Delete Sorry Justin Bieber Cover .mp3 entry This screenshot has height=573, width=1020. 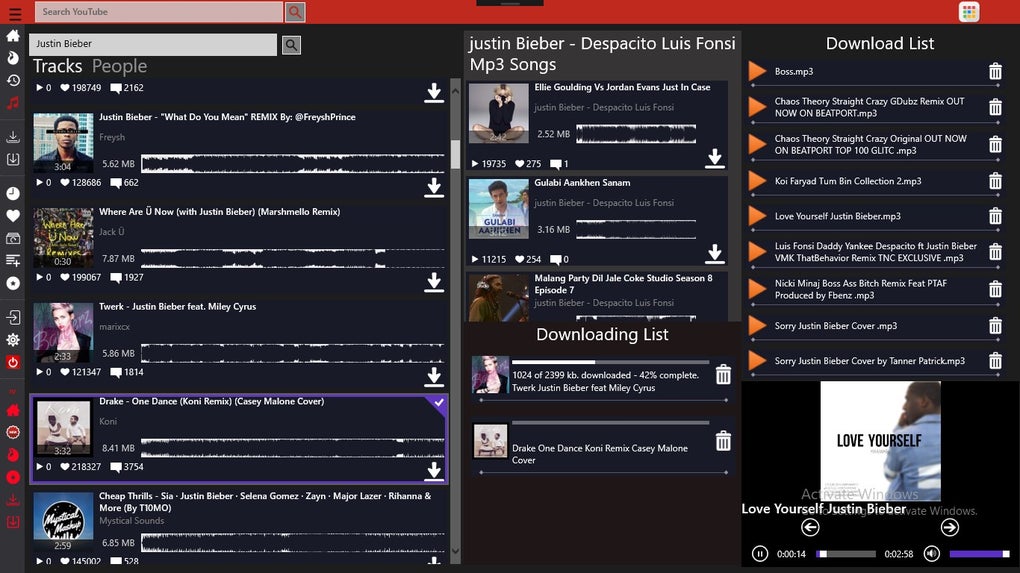(995, 326)
